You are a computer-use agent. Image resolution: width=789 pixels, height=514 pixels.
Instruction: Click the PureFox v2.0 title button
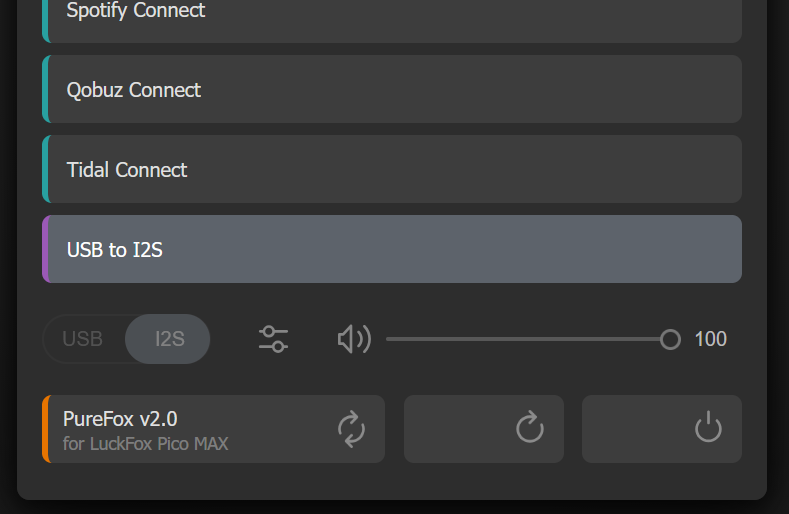(120, 419)
